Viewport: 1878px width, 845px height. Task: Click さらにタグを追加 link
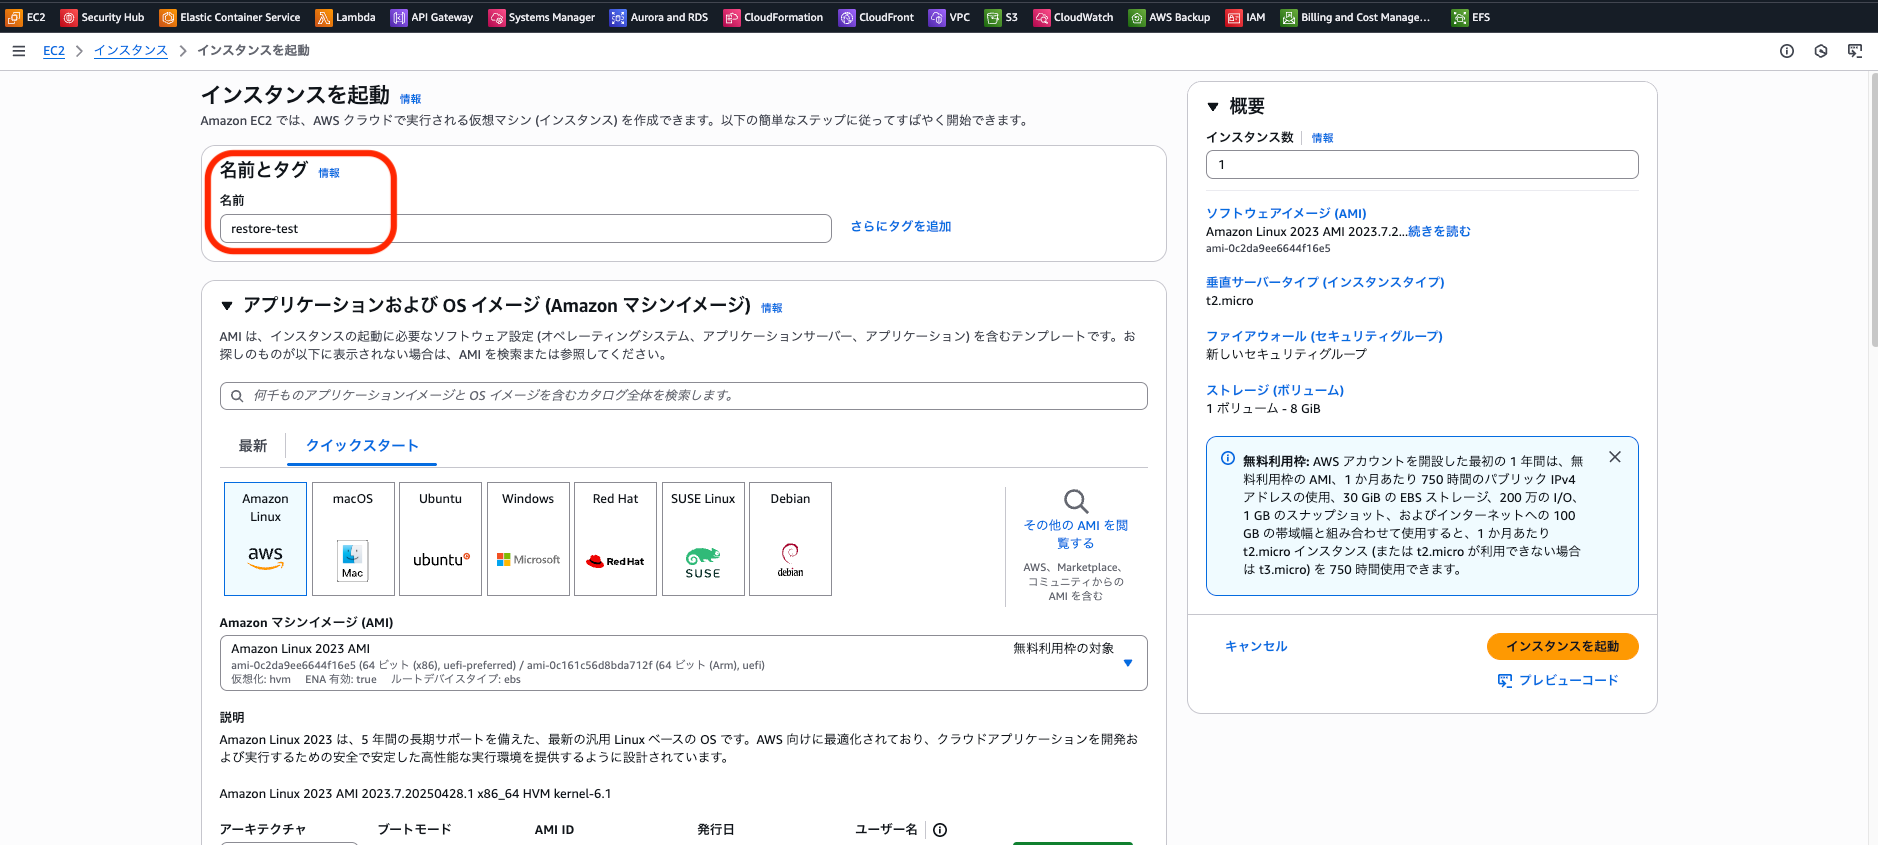(901, 227)
